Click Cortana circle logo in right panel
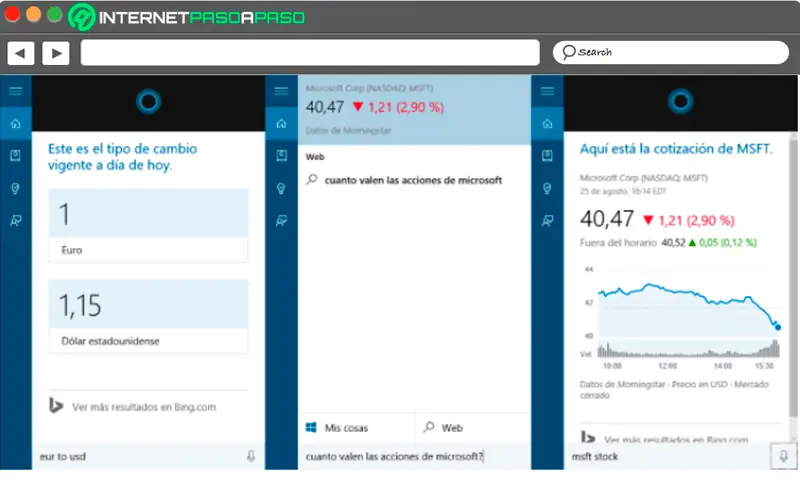 coord(681,102)
